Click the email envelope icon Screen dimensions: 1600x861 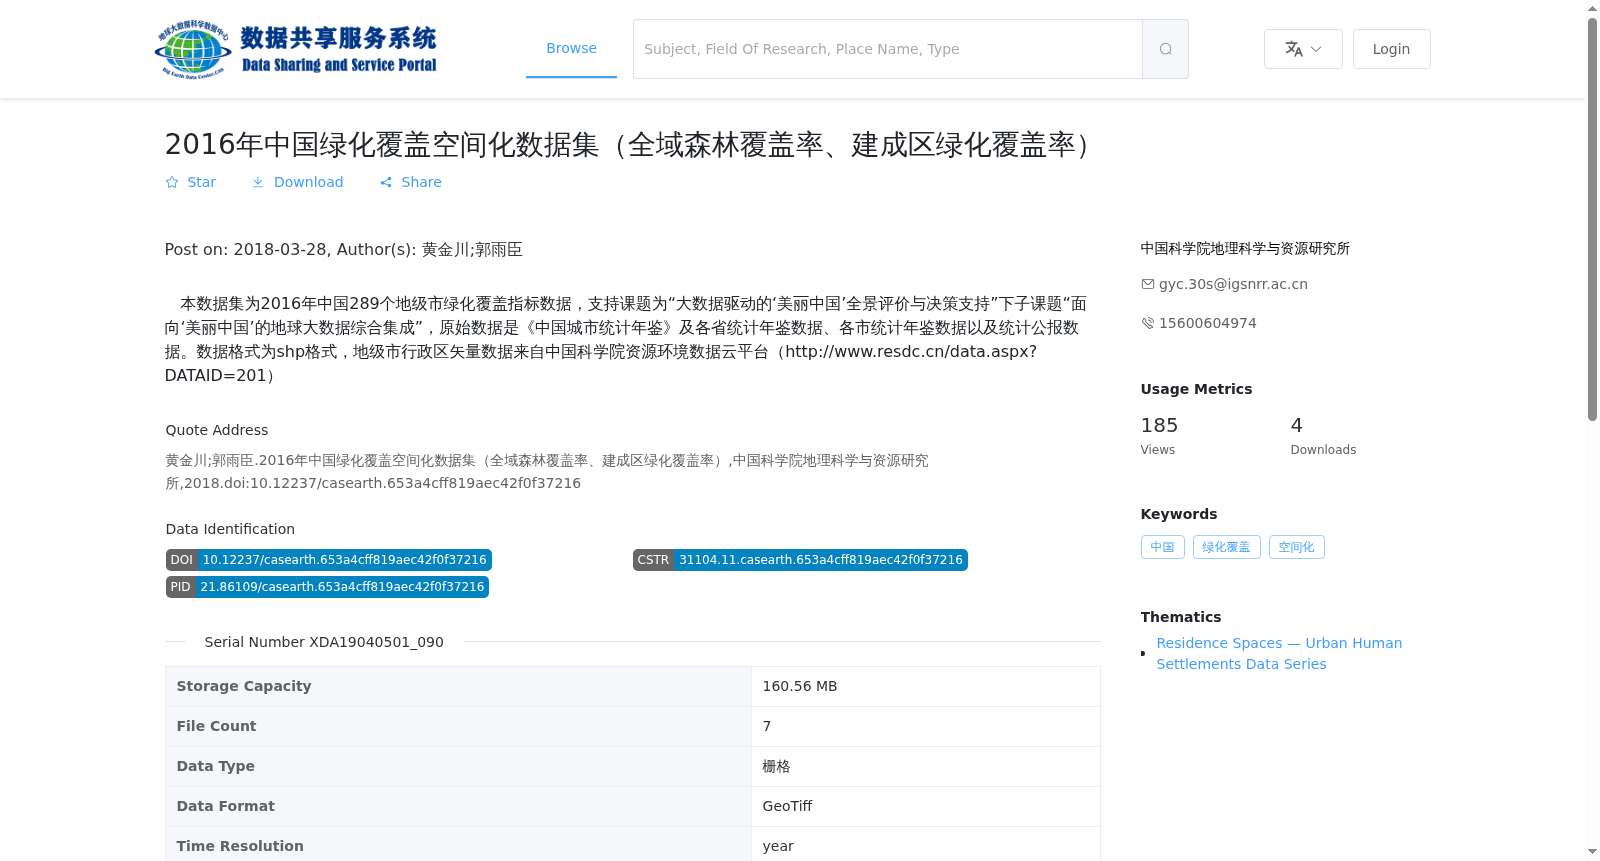(x=1148, y=284)
